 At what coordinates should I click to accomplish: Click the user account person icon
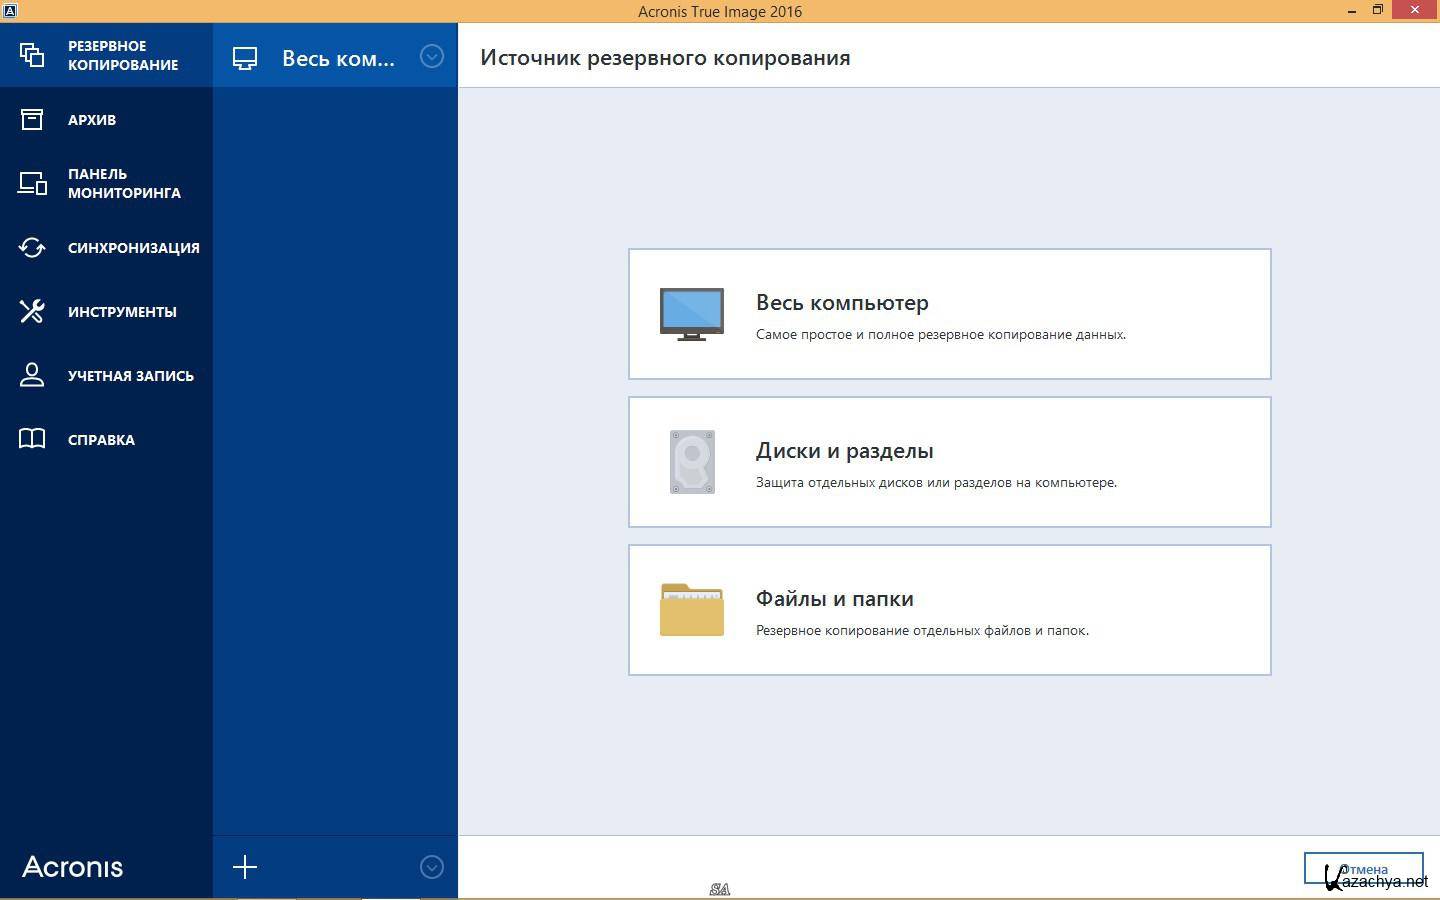pos(32,375)
